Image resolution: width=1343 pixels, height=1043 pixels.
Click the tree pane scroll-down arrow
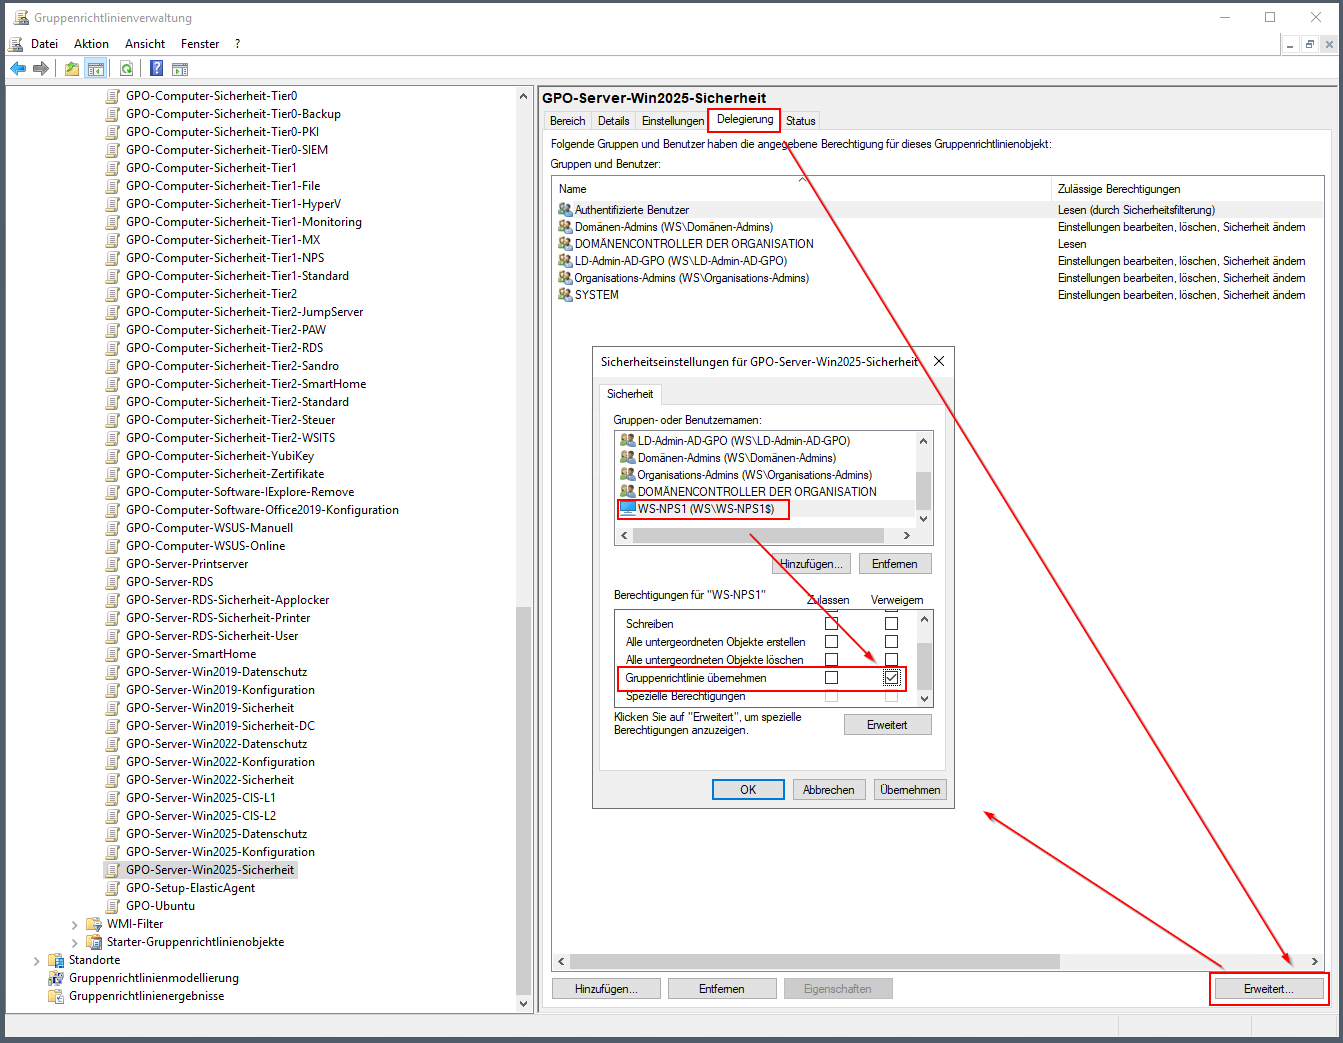(524, 1003)
